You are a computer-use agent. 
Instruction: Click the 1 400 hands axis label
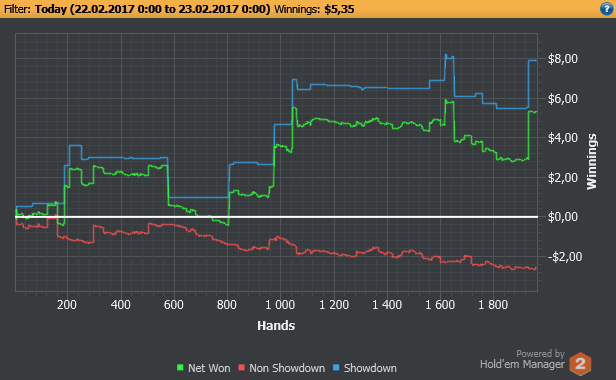click(x=387, y=305)
